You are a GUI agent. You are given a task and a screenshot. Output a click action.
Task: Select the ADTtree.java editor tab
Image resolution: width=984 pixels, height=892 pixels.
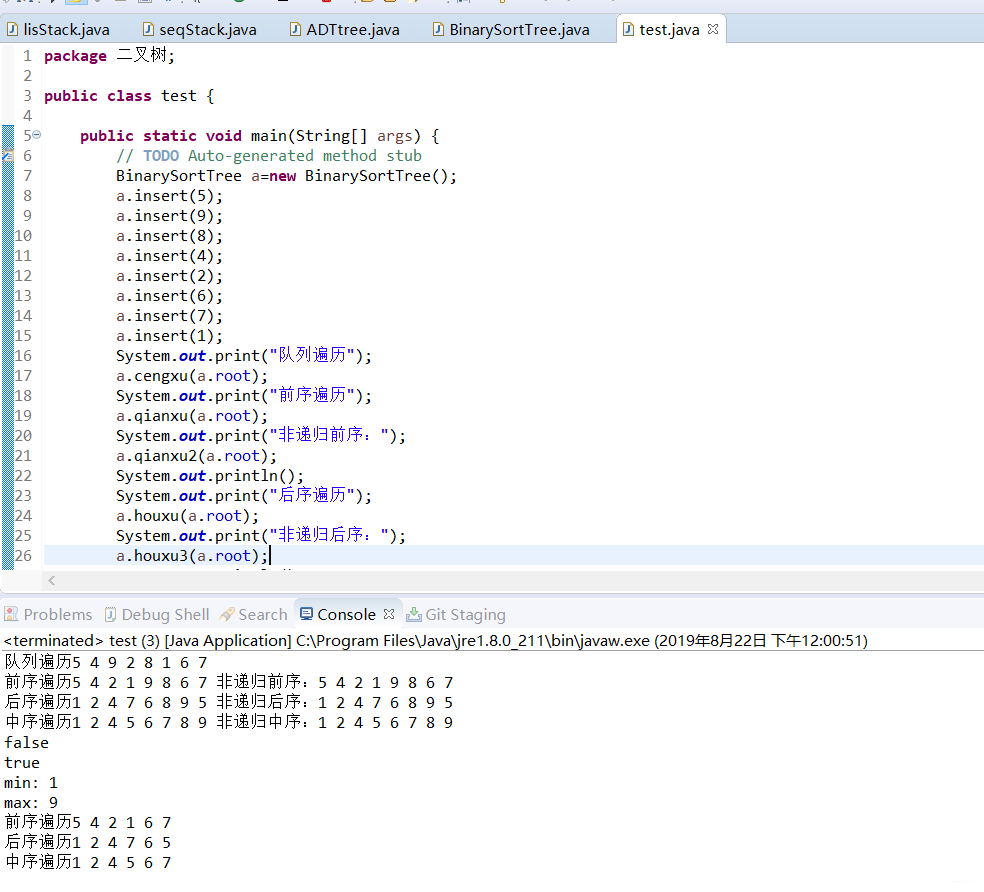click(x=345, y=30)
